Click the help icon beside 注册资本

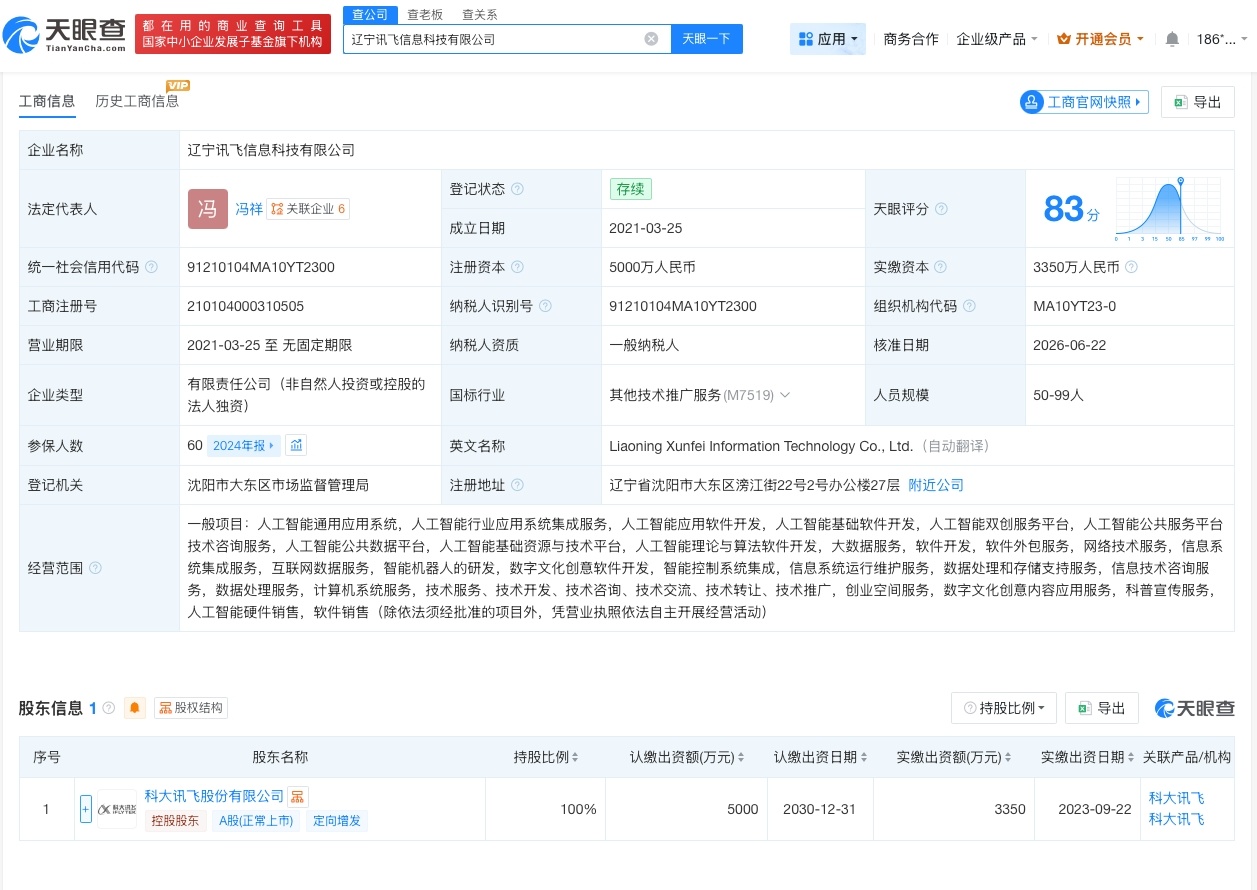(x=517, y=267)
